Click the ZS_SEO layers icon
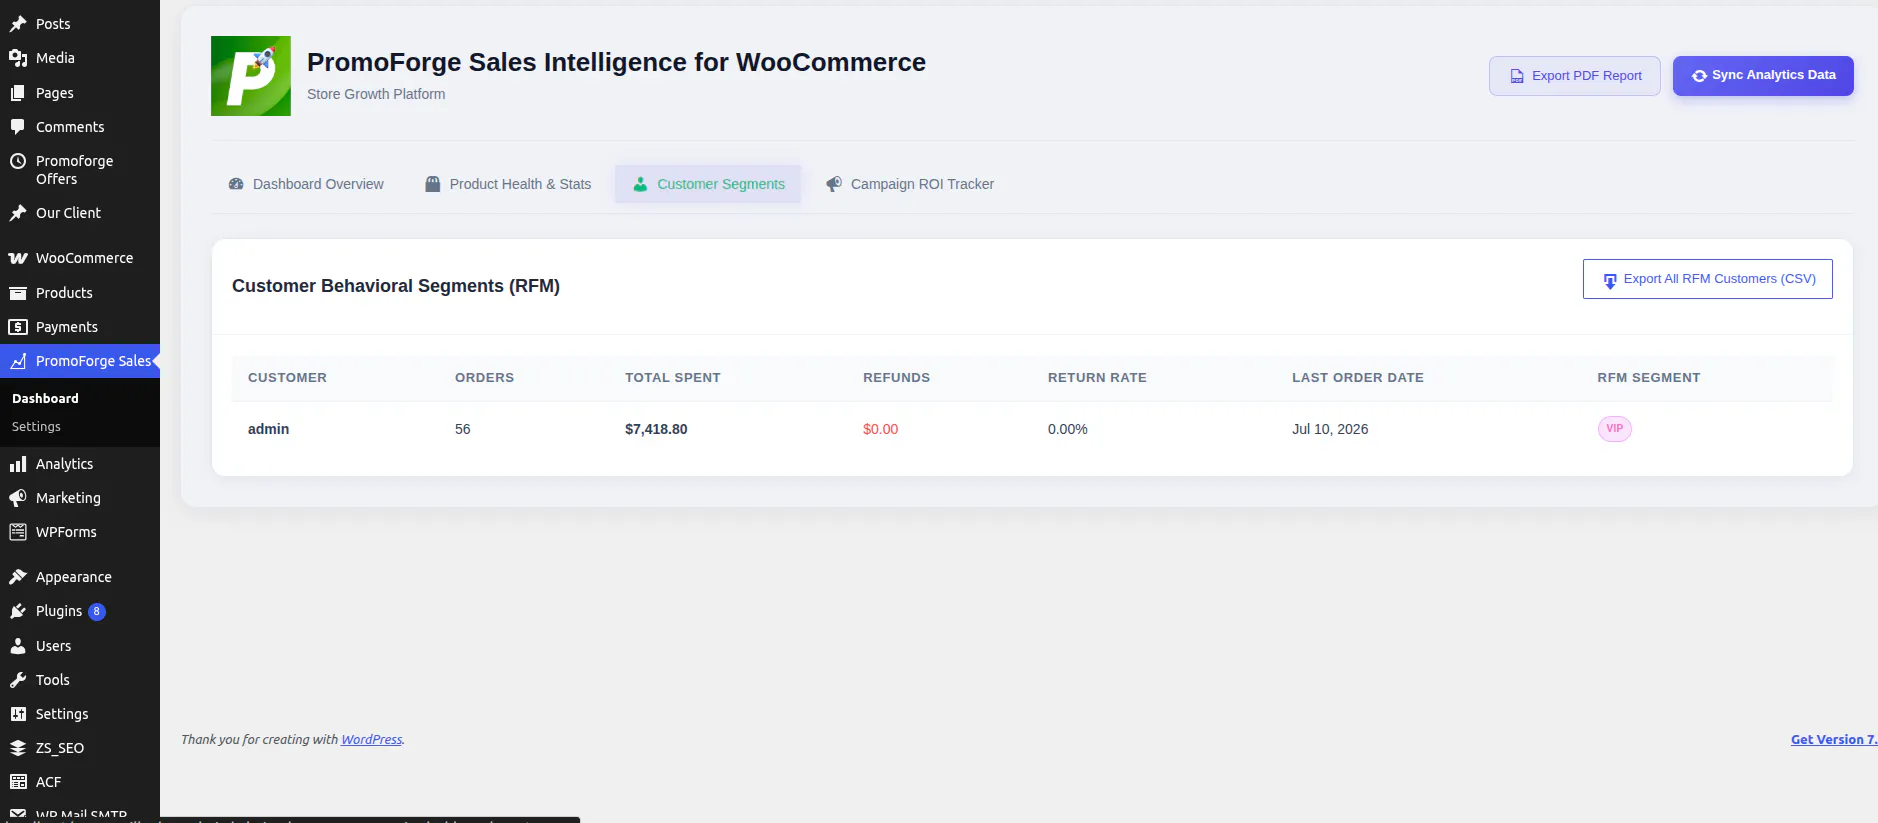 (18, 748)
